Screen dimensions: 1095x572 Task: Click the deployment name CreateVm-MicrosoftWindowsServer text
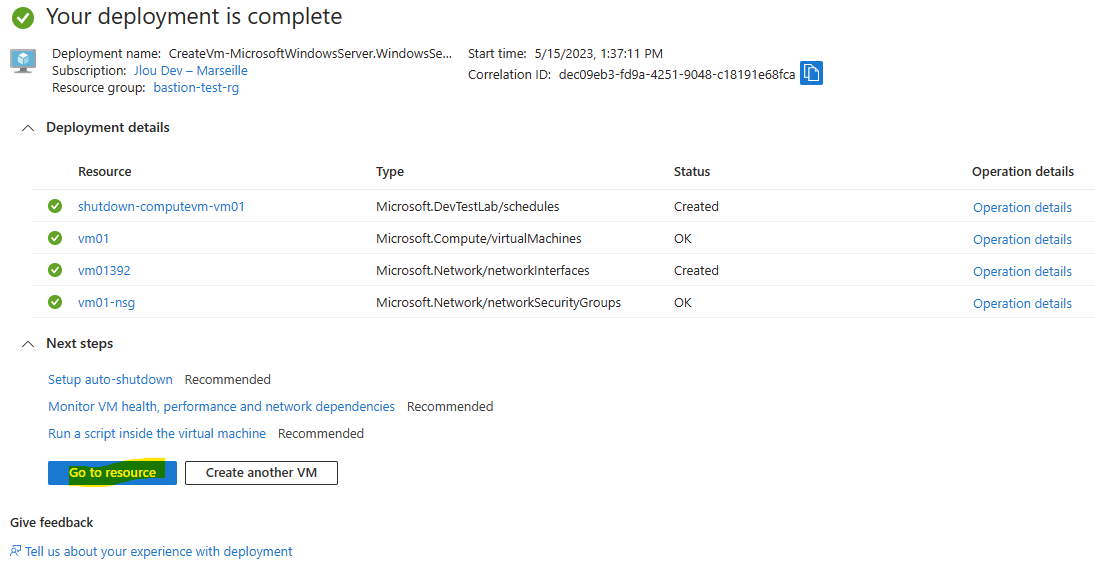tap(311, 54)
